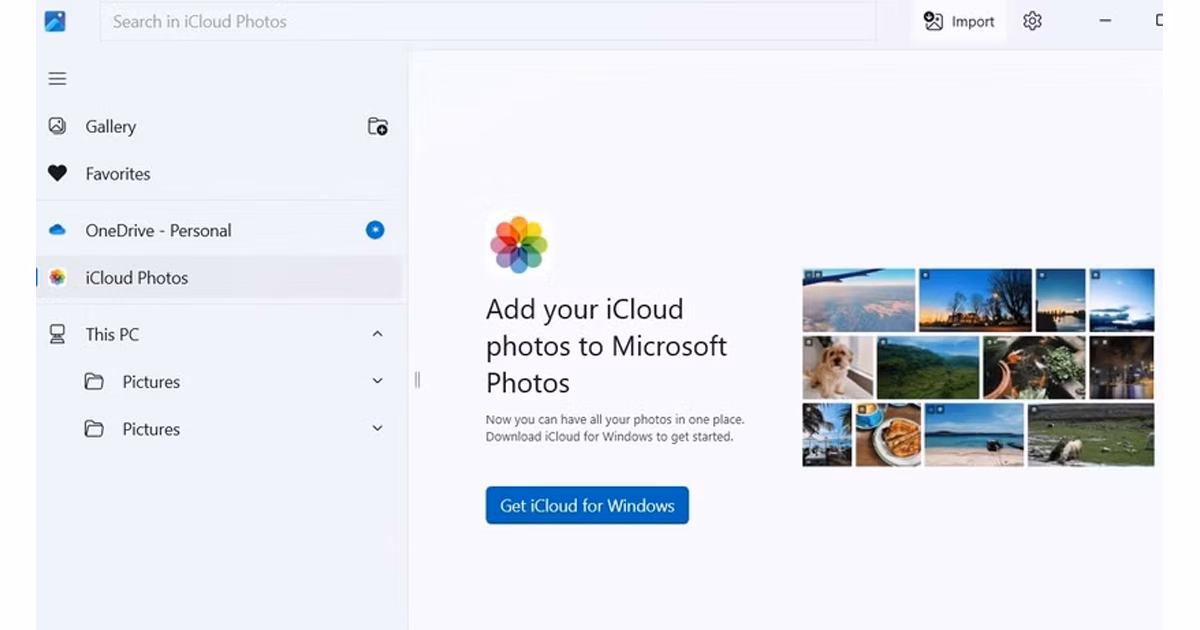Open Settings with the gear icon

coord(1032,21)
